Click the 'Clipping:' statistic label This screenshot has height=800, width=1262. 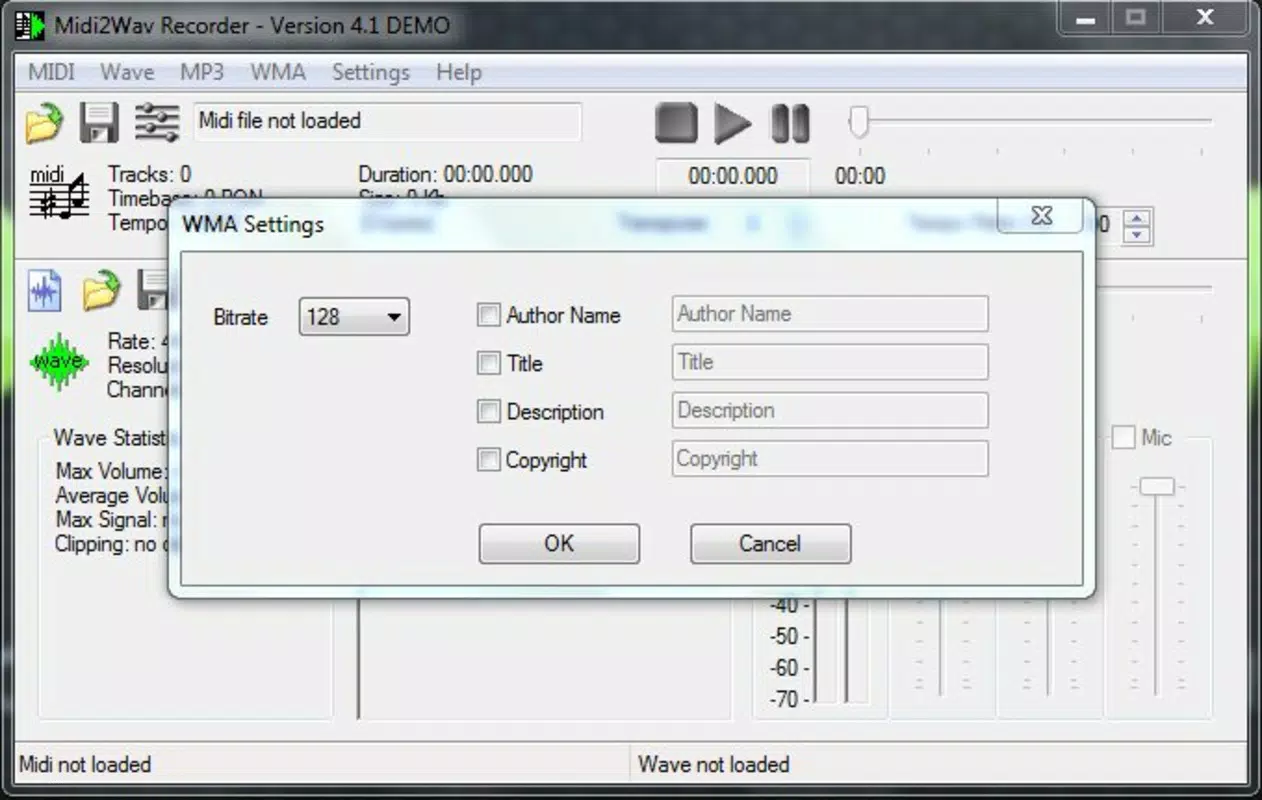coord(93,544)
